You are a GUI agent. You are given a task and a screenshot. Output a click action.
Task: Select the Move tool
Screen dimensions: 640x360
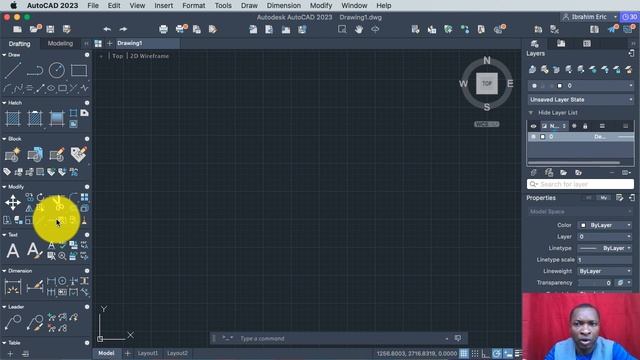pos(13,202)
